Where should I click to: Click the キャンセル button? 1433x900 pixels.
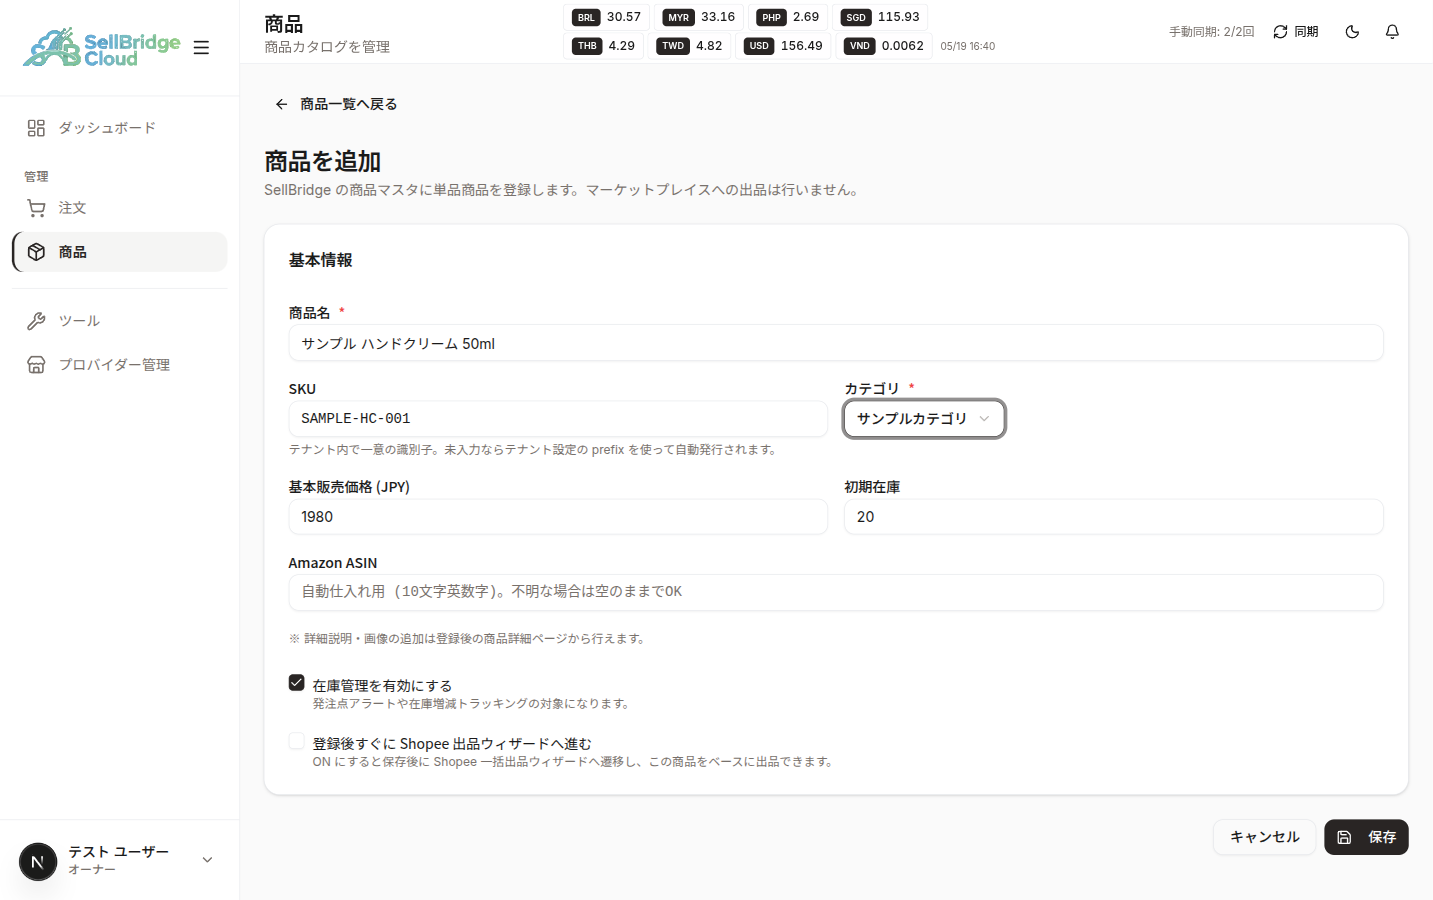(1264, 837)
